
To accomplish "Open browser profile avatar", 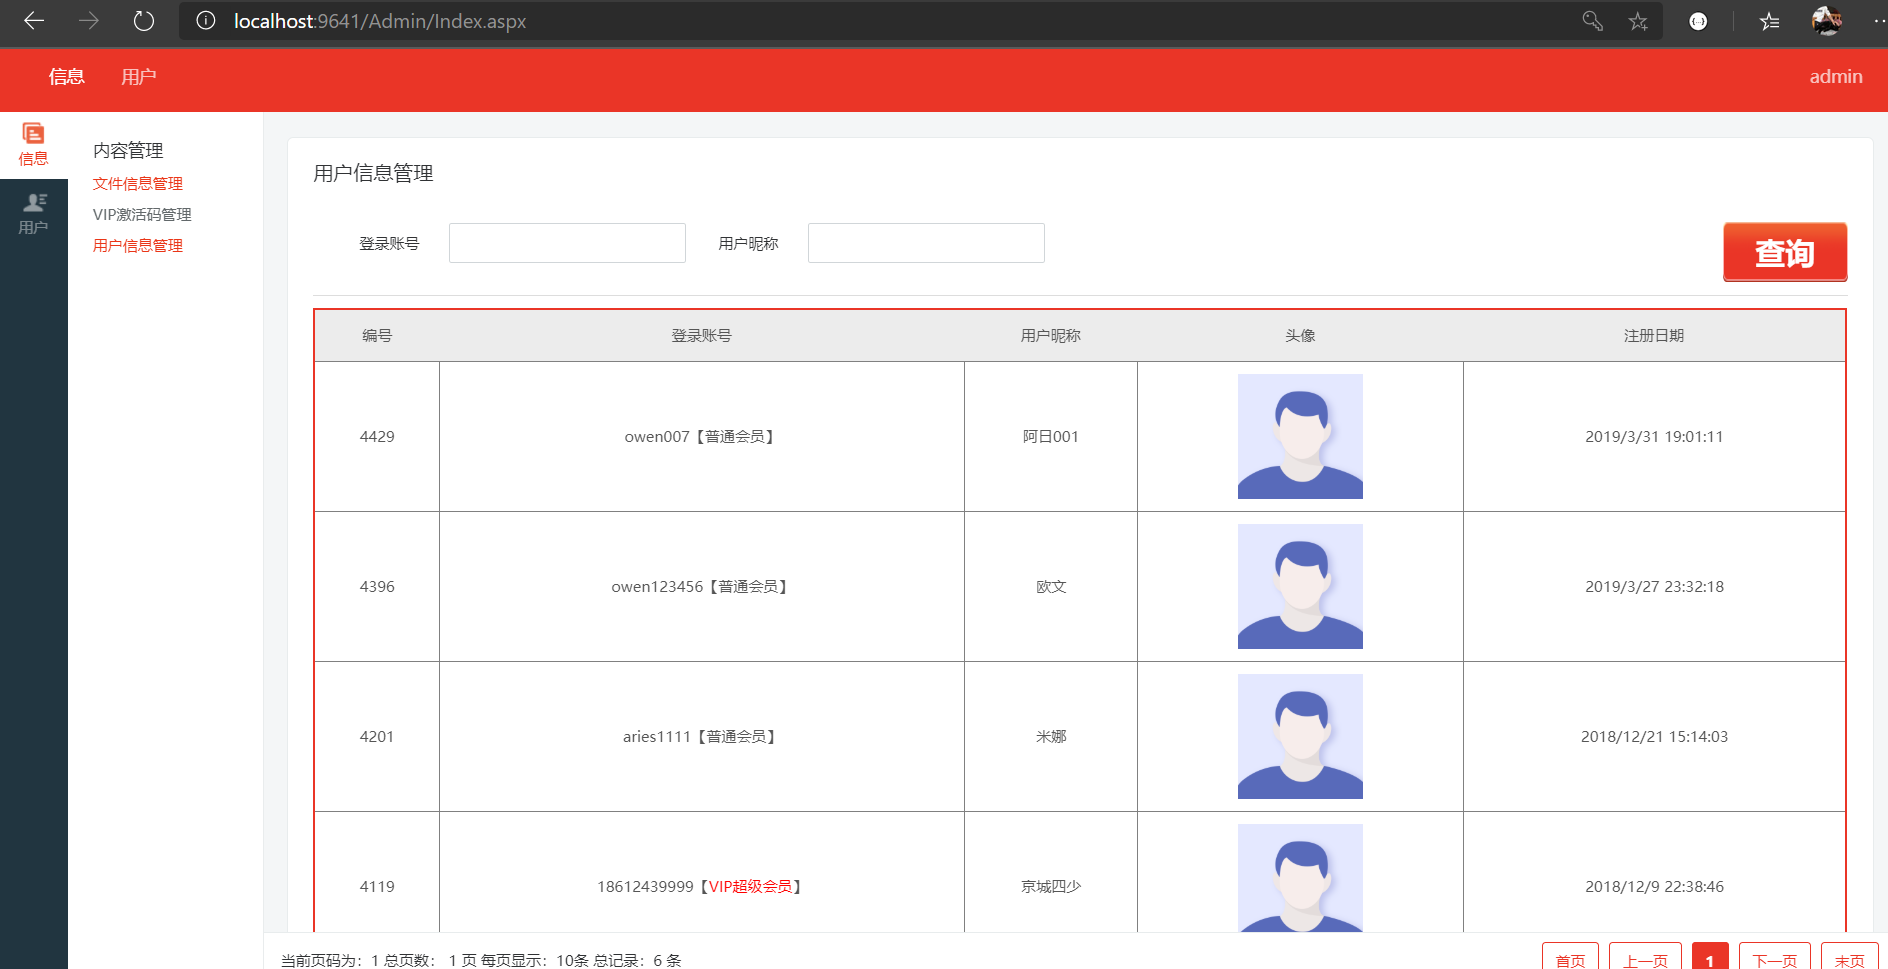I will click(x=1827, y=21).
